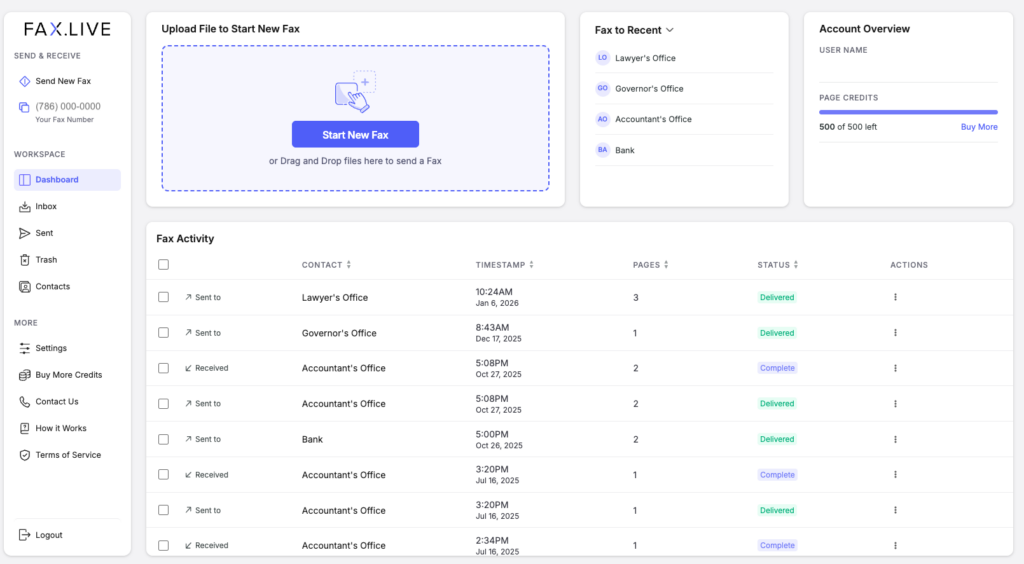Check the received 3:20PM Accountant's Office row
Image resolution: width=1024 pixels, height=564 pixels.
coord(163,475)
